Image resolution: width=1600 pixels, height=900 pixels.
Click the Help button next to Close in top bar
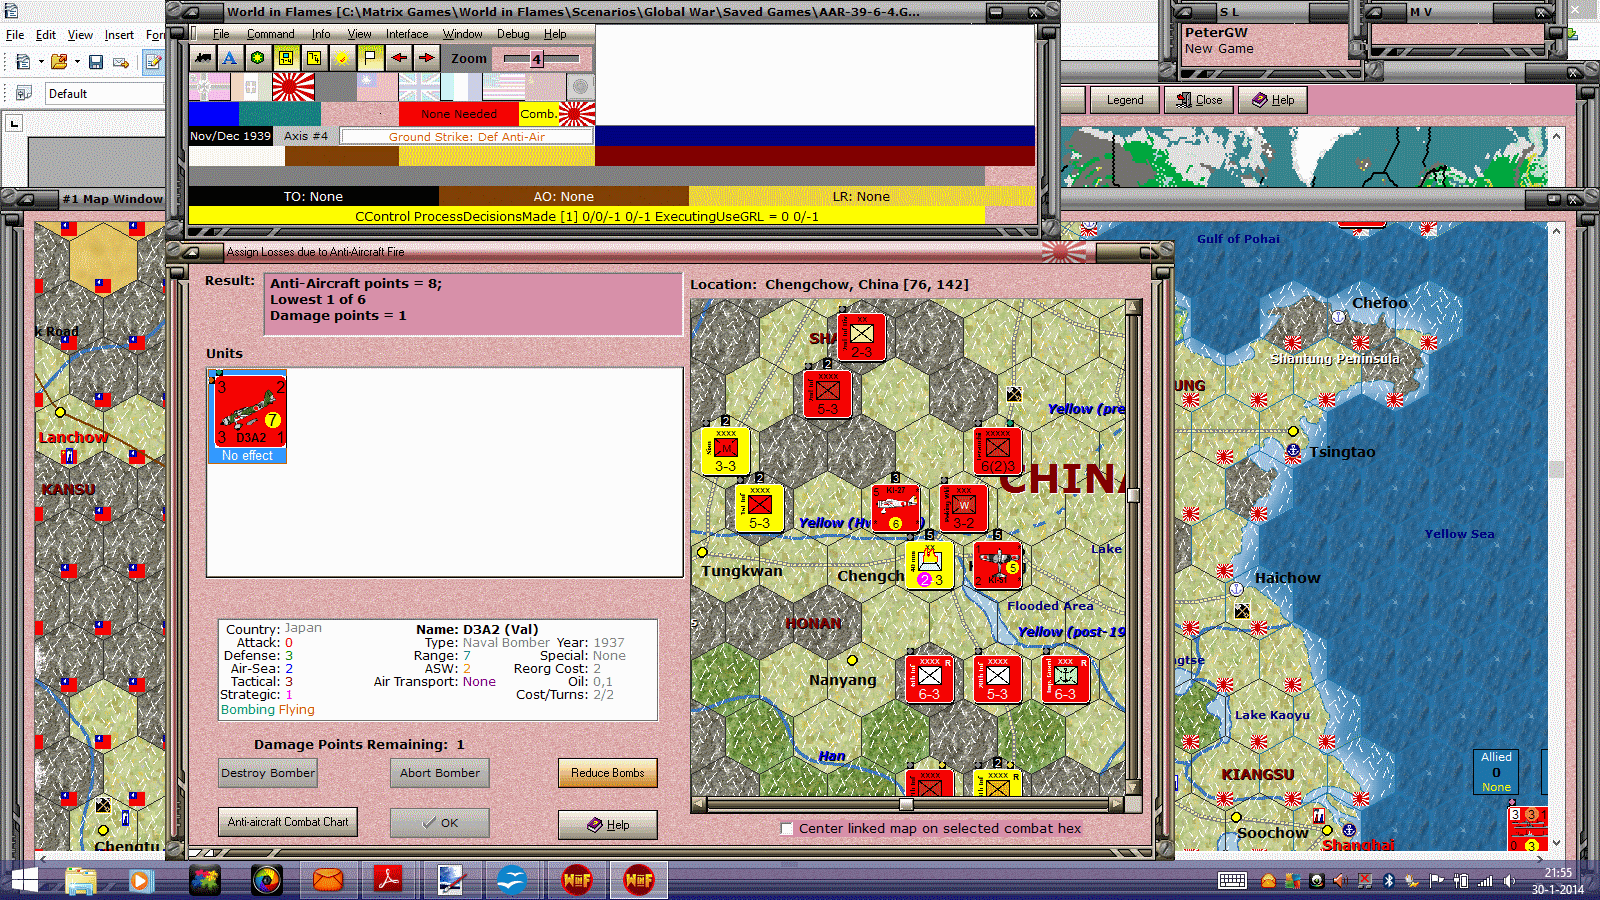click(x=1273, y=100)
